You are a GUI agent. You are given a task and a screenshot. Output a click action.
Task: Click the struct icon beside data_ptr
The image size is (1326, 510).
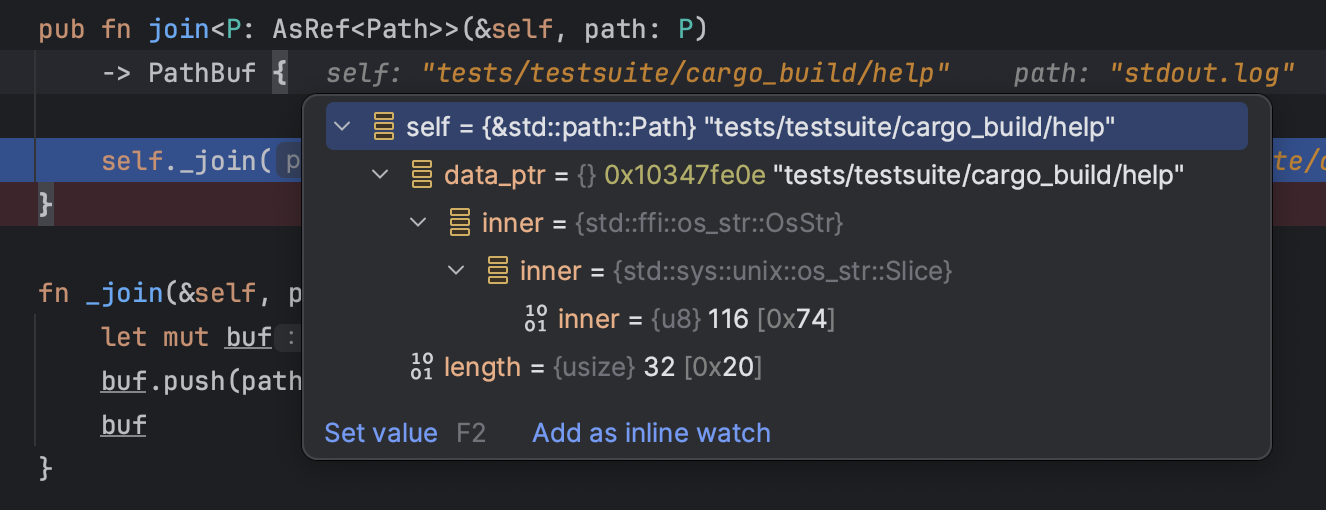click(x=421, y=175)
